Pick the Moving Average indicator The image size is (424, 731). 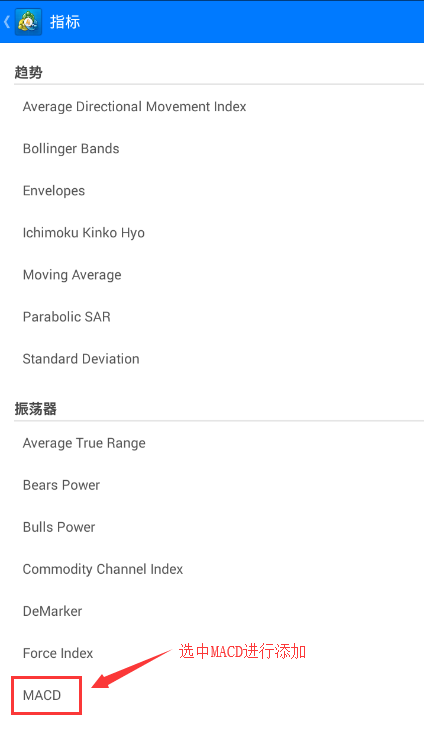point(212,275)
